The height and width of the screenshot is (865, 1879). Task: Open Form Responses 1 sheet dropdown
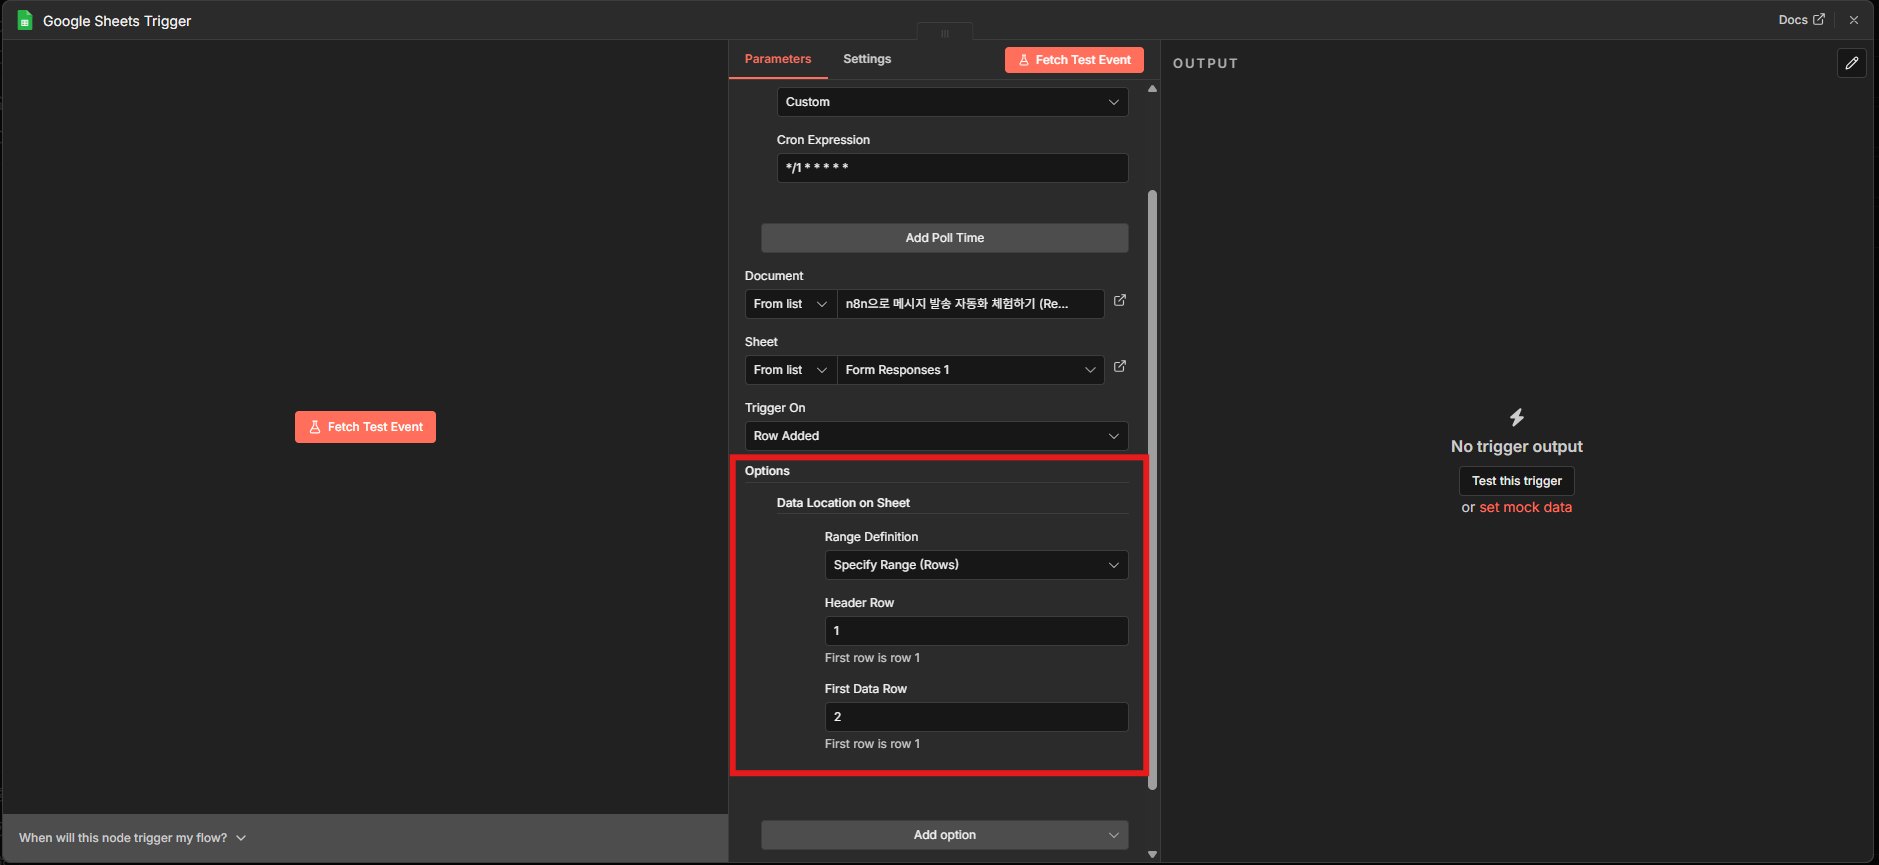click(x=969, y=370)
